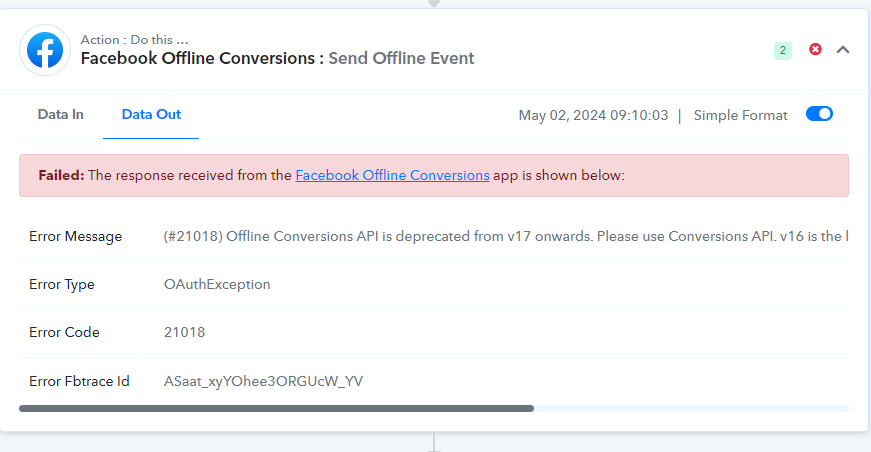Viewport: 871px width, 452px height.
Task: Open the Facebook Offline Conversions link
Action: 392,175
